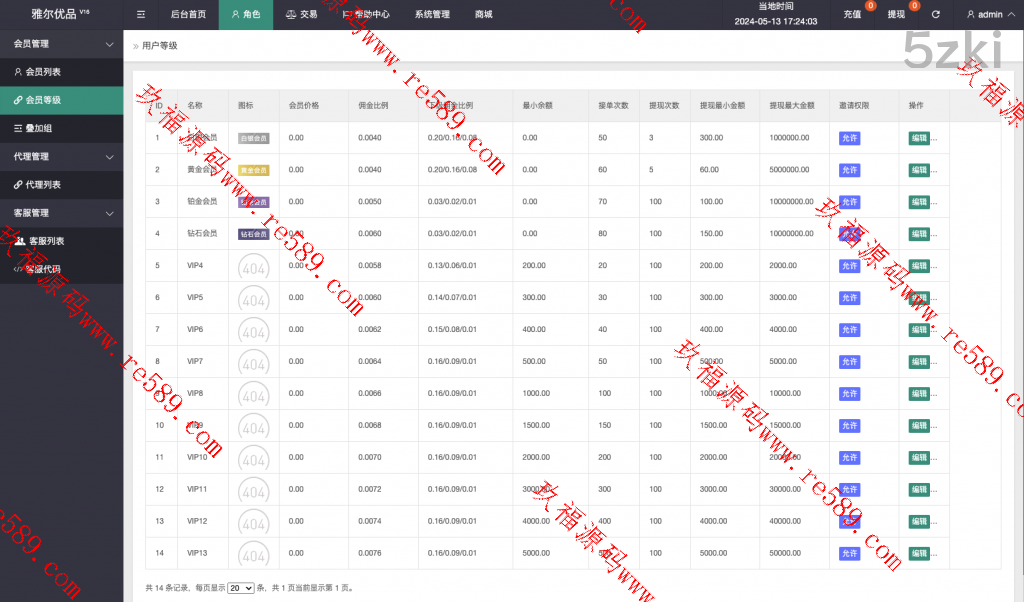Click the refresh icon in top bar
This screenshot has width=1024, height=602.
click(935, 15)
